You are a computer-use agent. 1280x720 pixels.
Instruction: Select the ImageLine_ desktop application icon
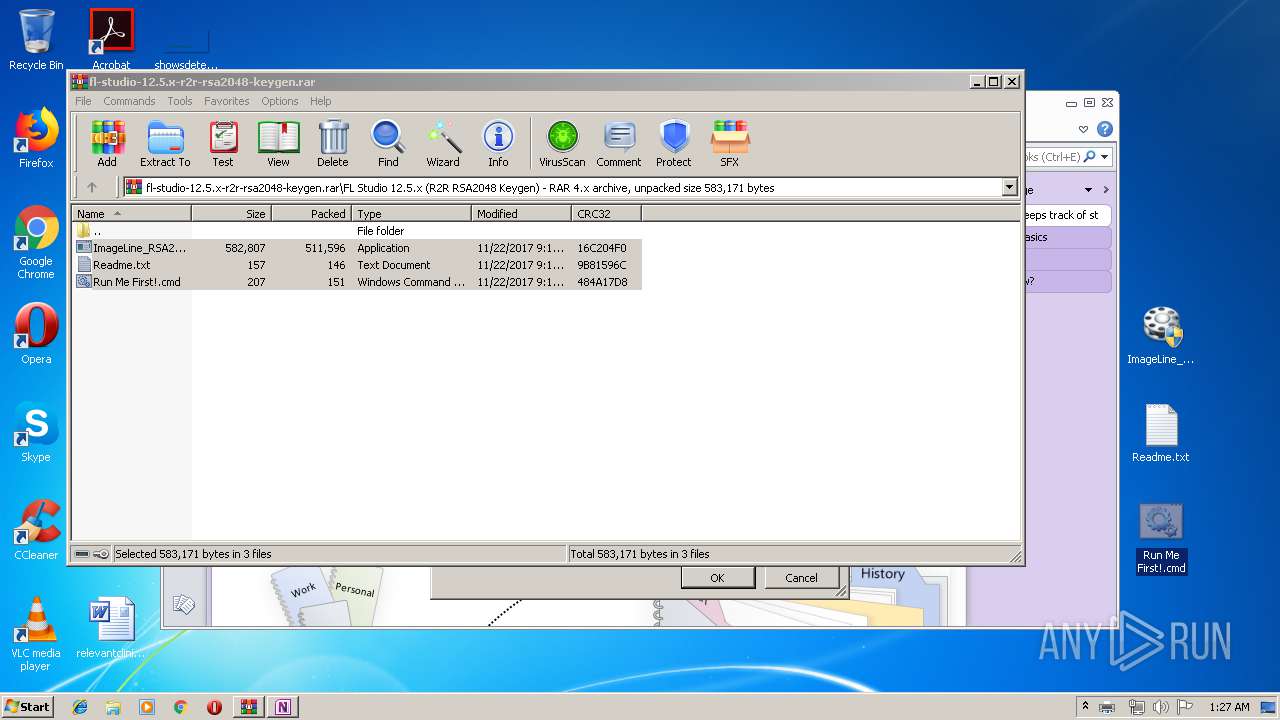(1161, 335)
